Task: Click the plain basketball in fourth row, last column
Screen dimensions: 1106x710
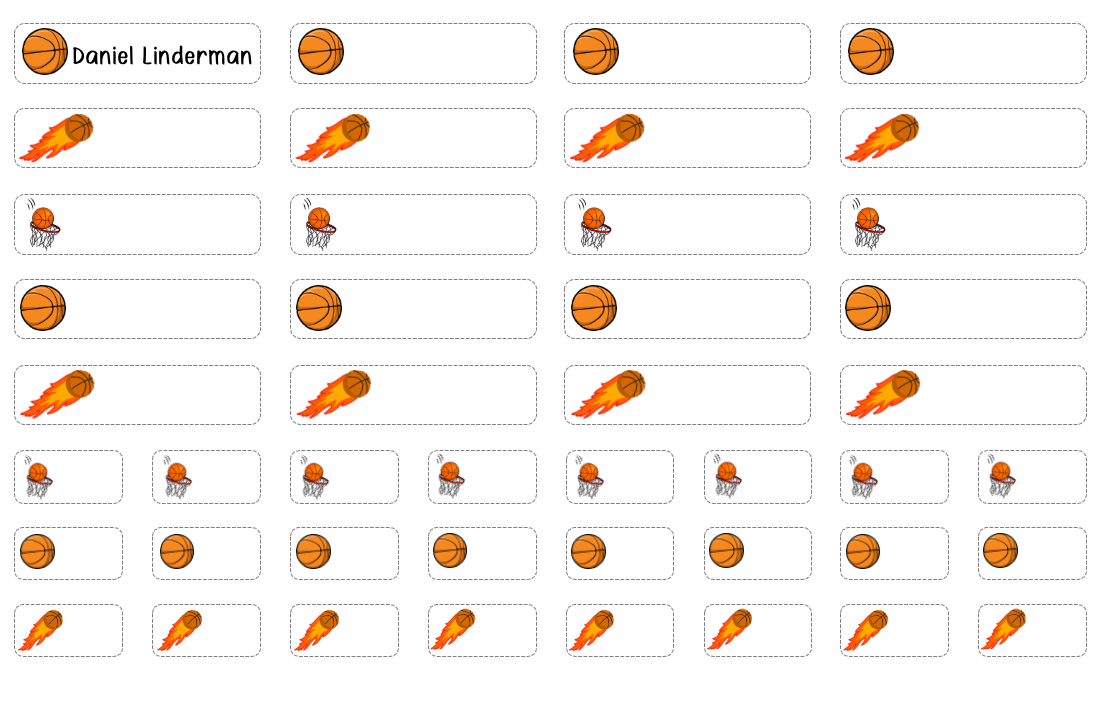Action: 868,308
